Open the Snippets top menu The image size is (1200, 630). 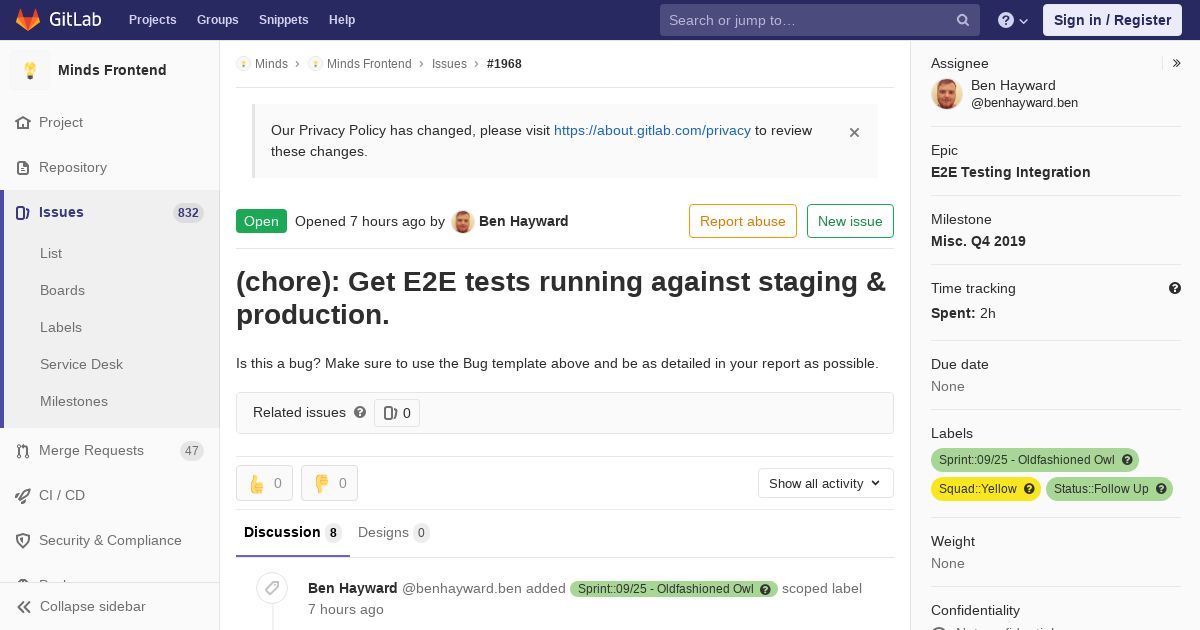click(283, 20)
